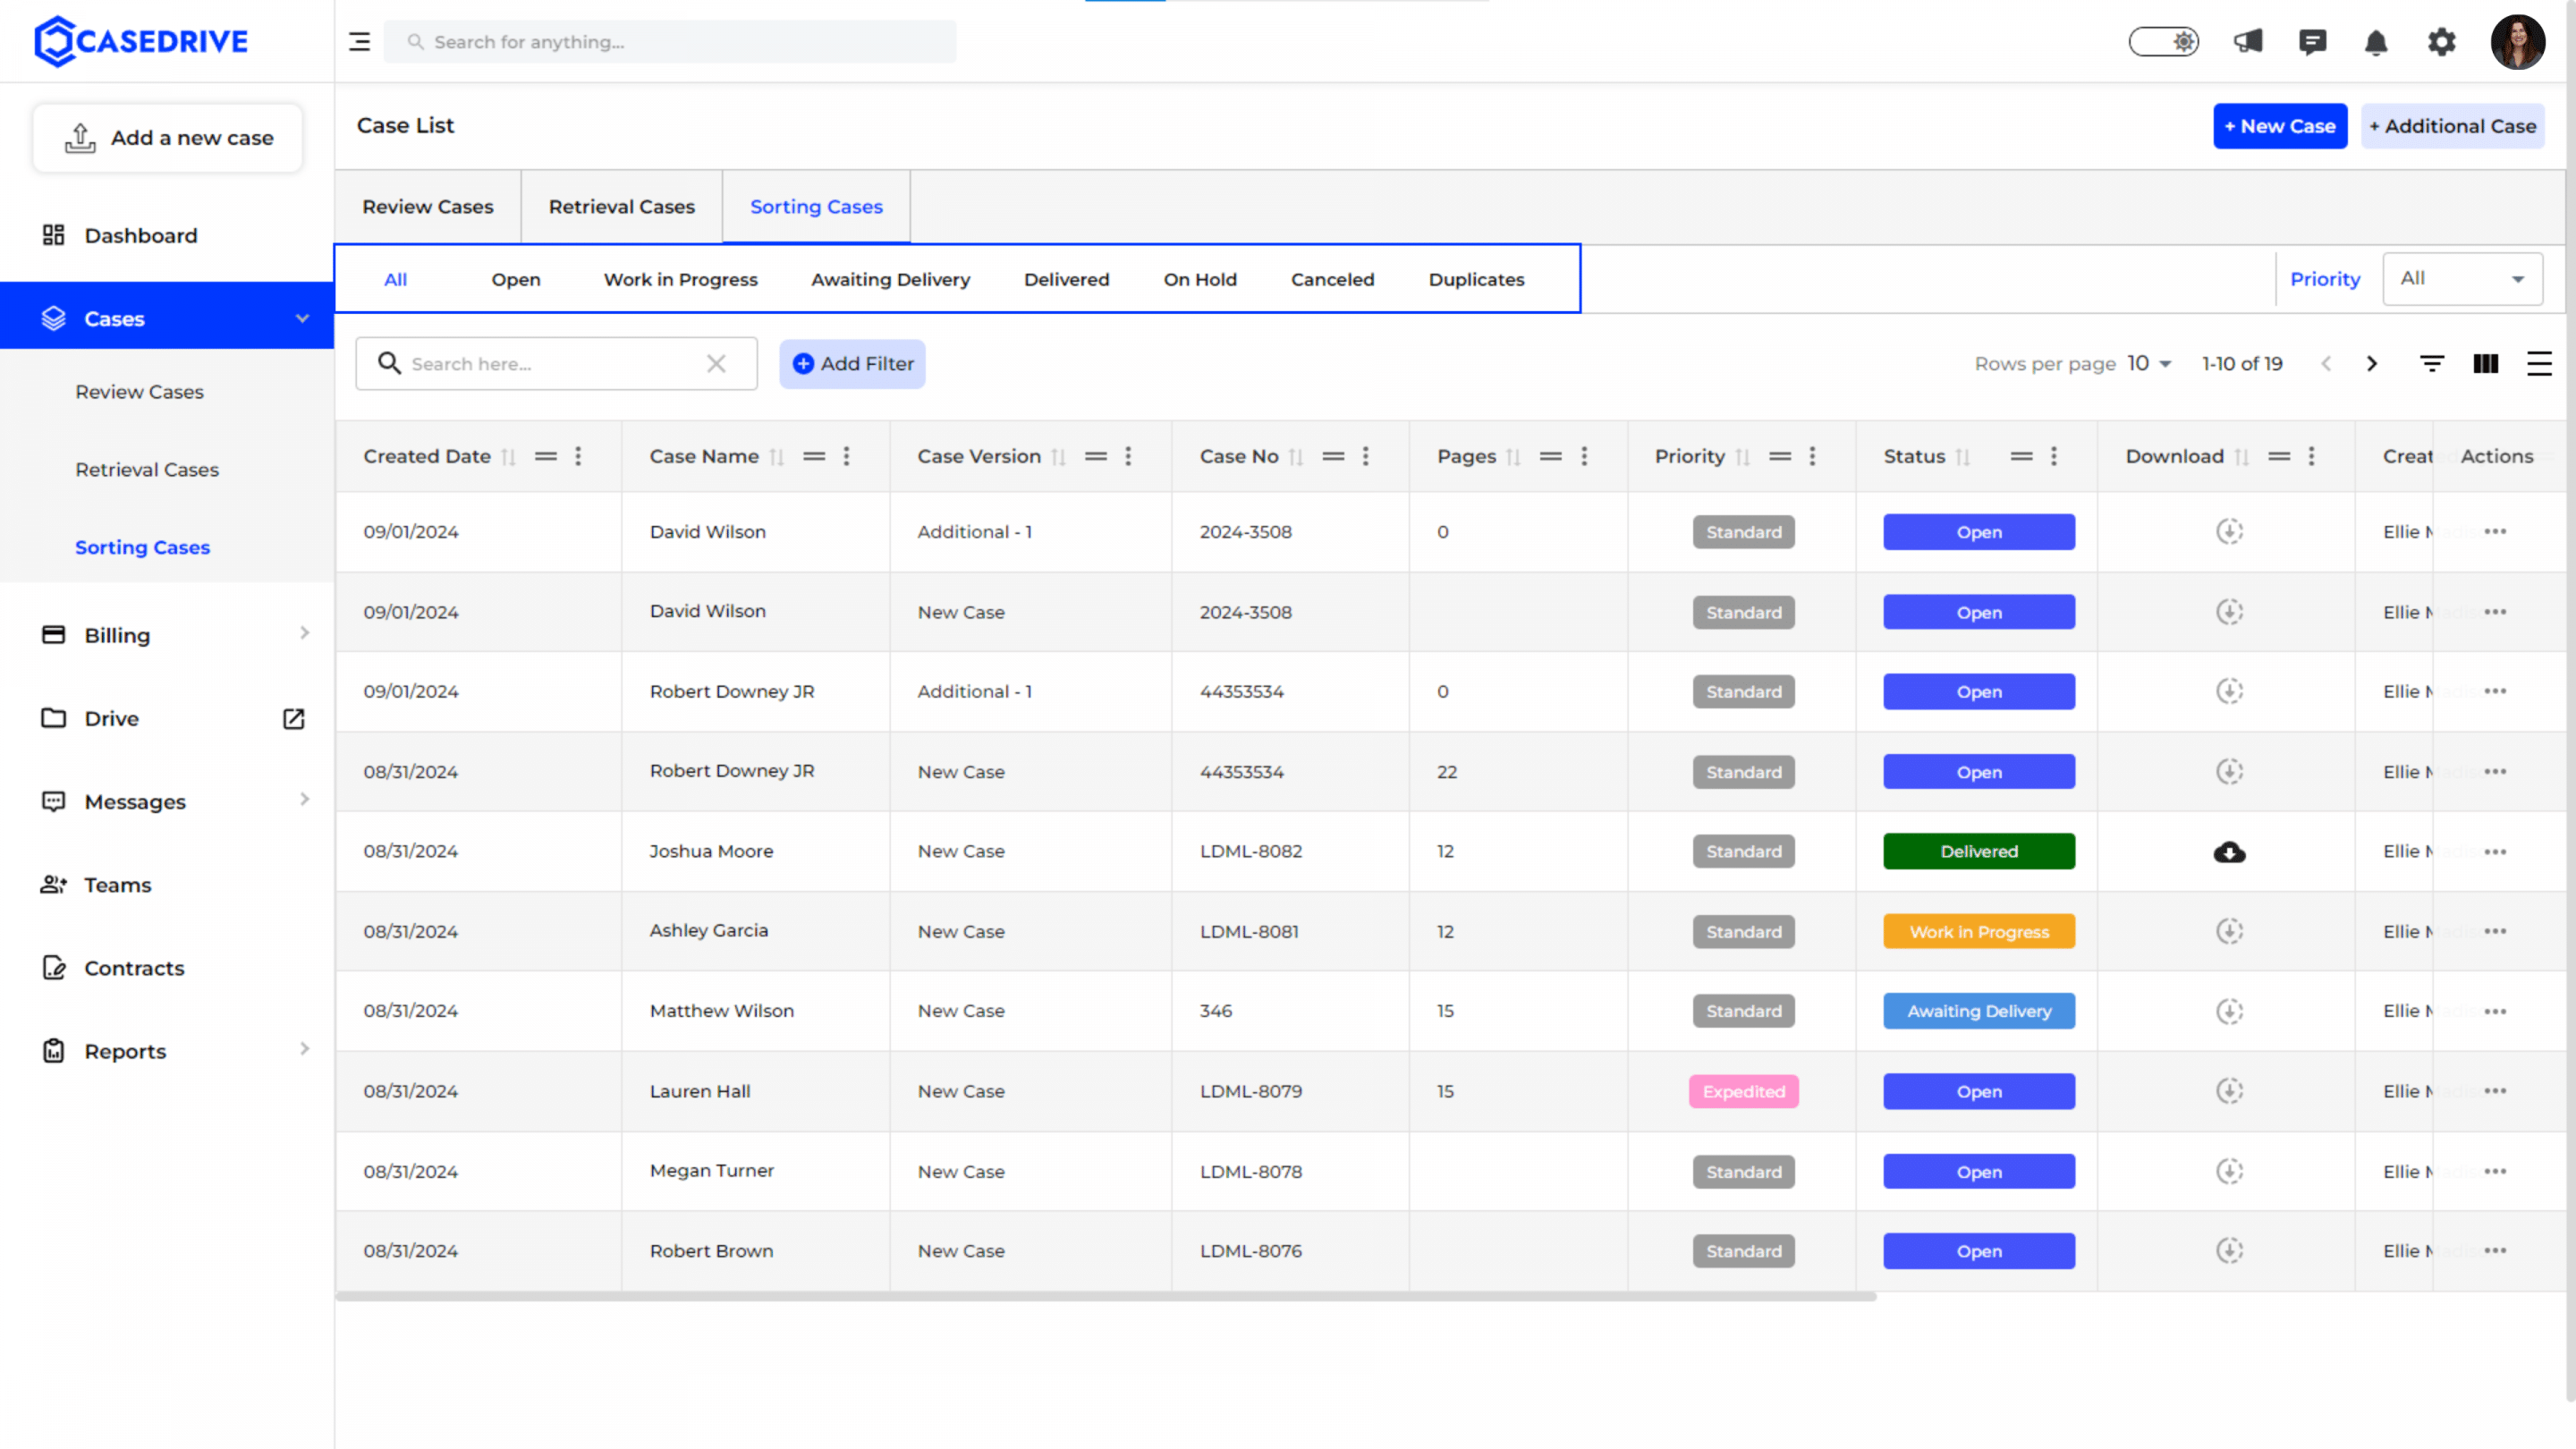Open the table filter icon

2432,364
